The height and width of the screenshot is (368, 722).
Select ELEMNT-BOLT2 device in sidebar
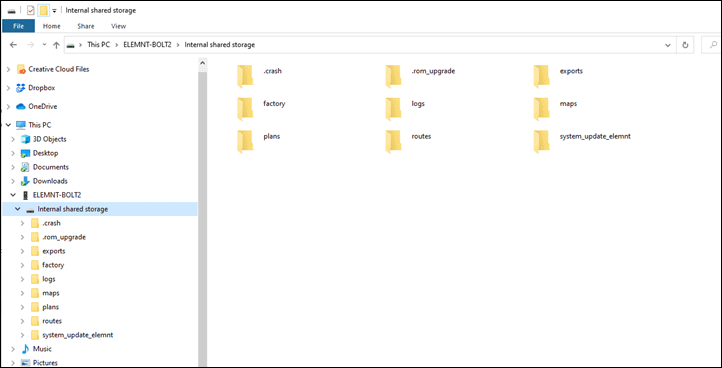(x=57, y=195)
